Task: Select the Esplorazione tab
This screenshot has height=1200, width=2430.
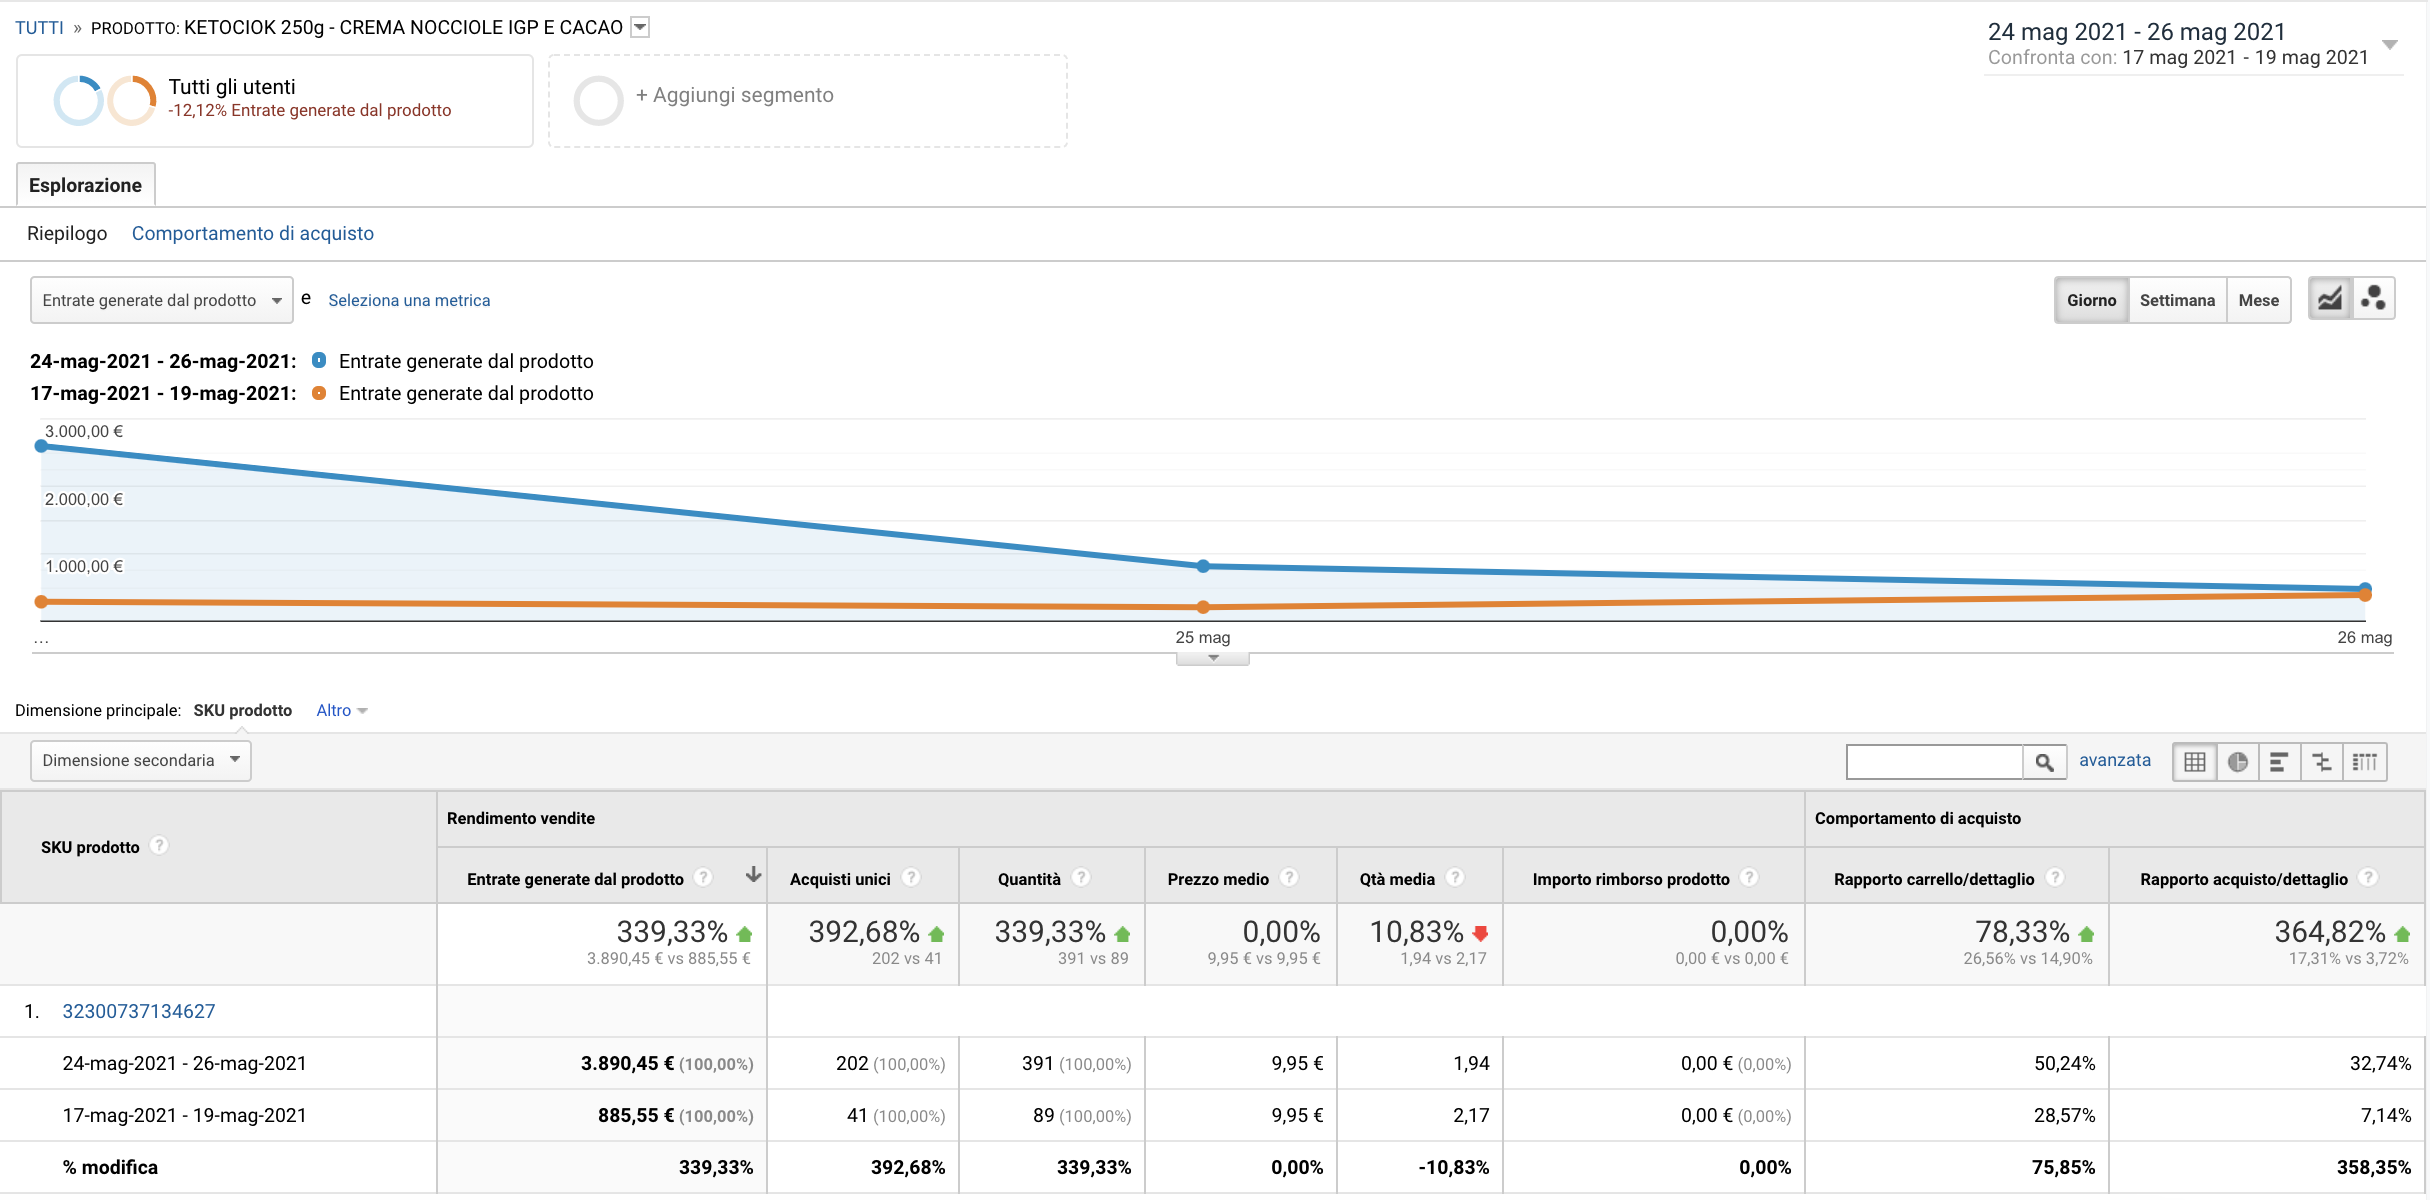Action: (85, 185)
